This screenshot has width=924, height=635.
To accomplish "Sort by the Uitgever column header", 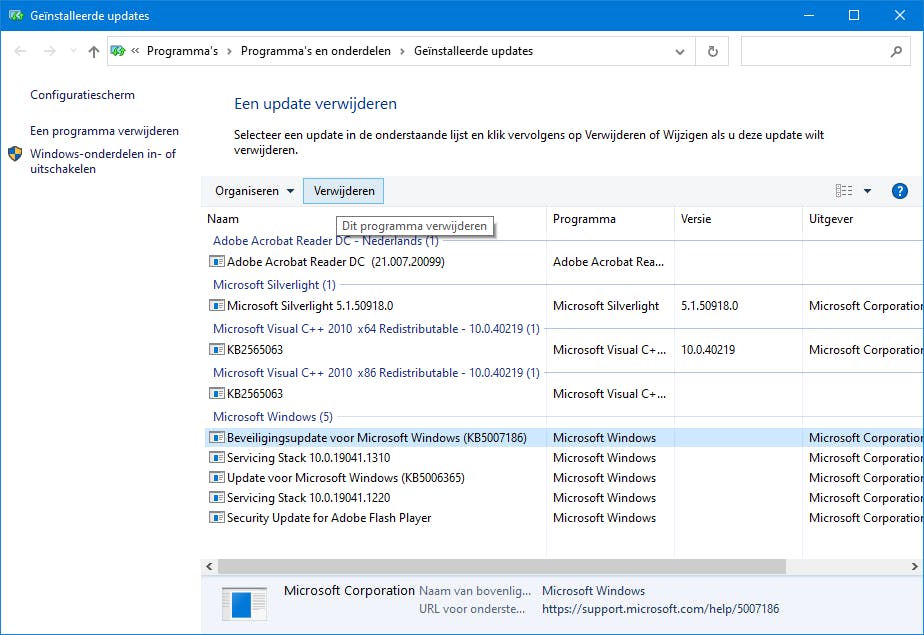I will coord(830,219).
